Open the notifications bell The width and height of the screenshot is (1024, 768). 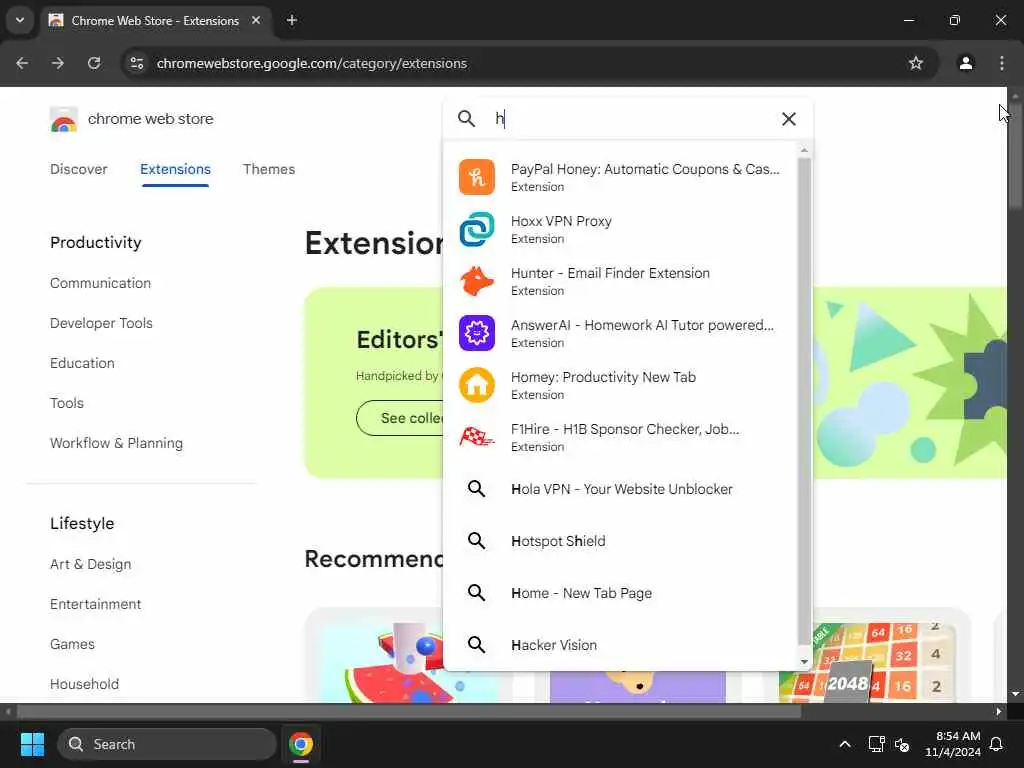(996, 744)
